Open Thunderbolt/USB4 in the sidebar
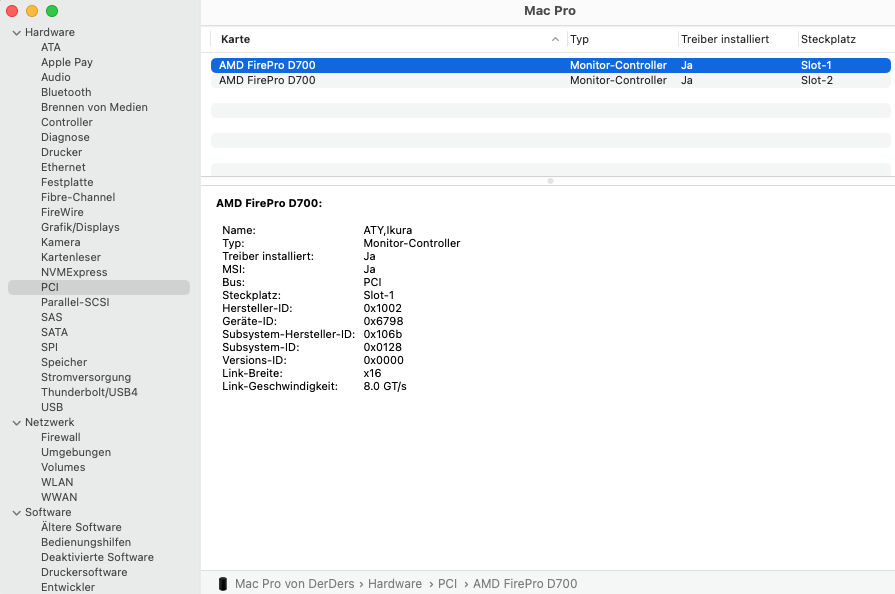 pos(90,393)
